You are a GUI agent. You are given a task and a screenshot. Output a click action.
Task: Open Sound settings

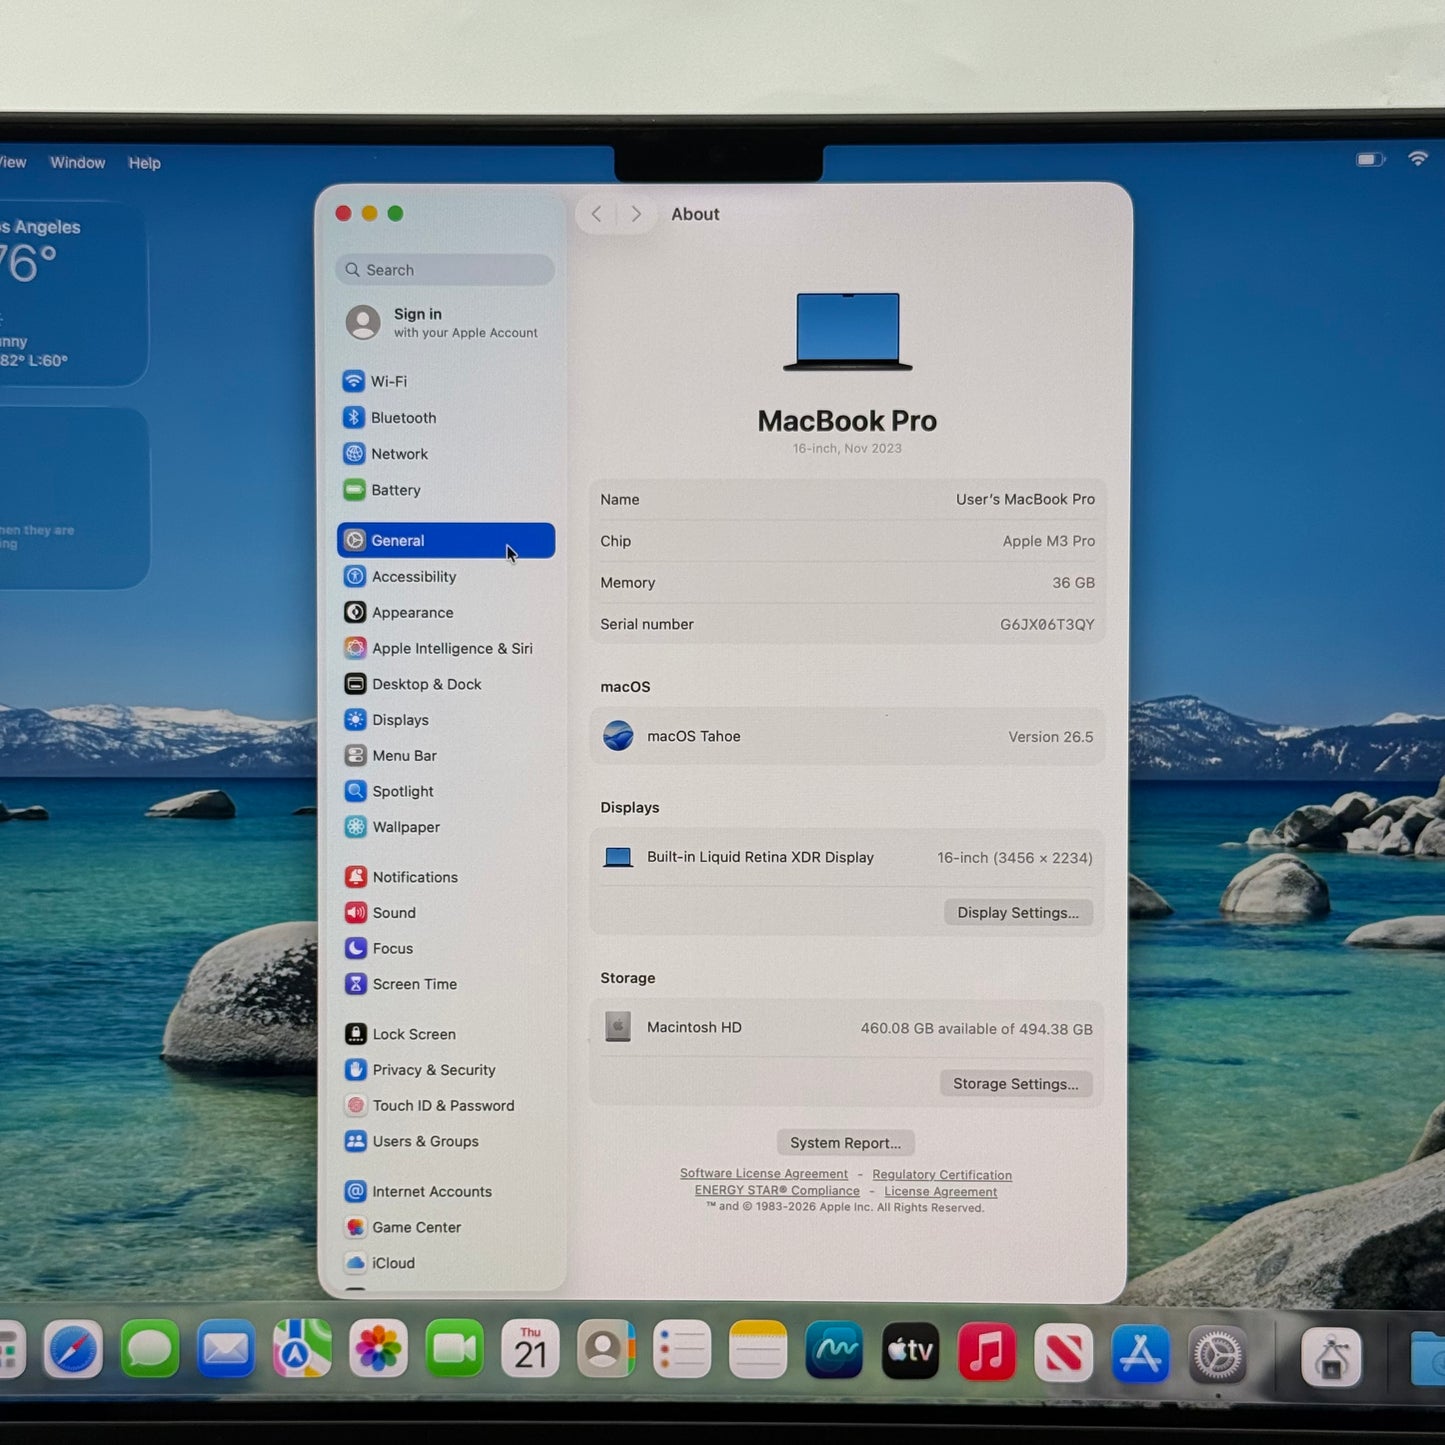[x=445, y=912]
